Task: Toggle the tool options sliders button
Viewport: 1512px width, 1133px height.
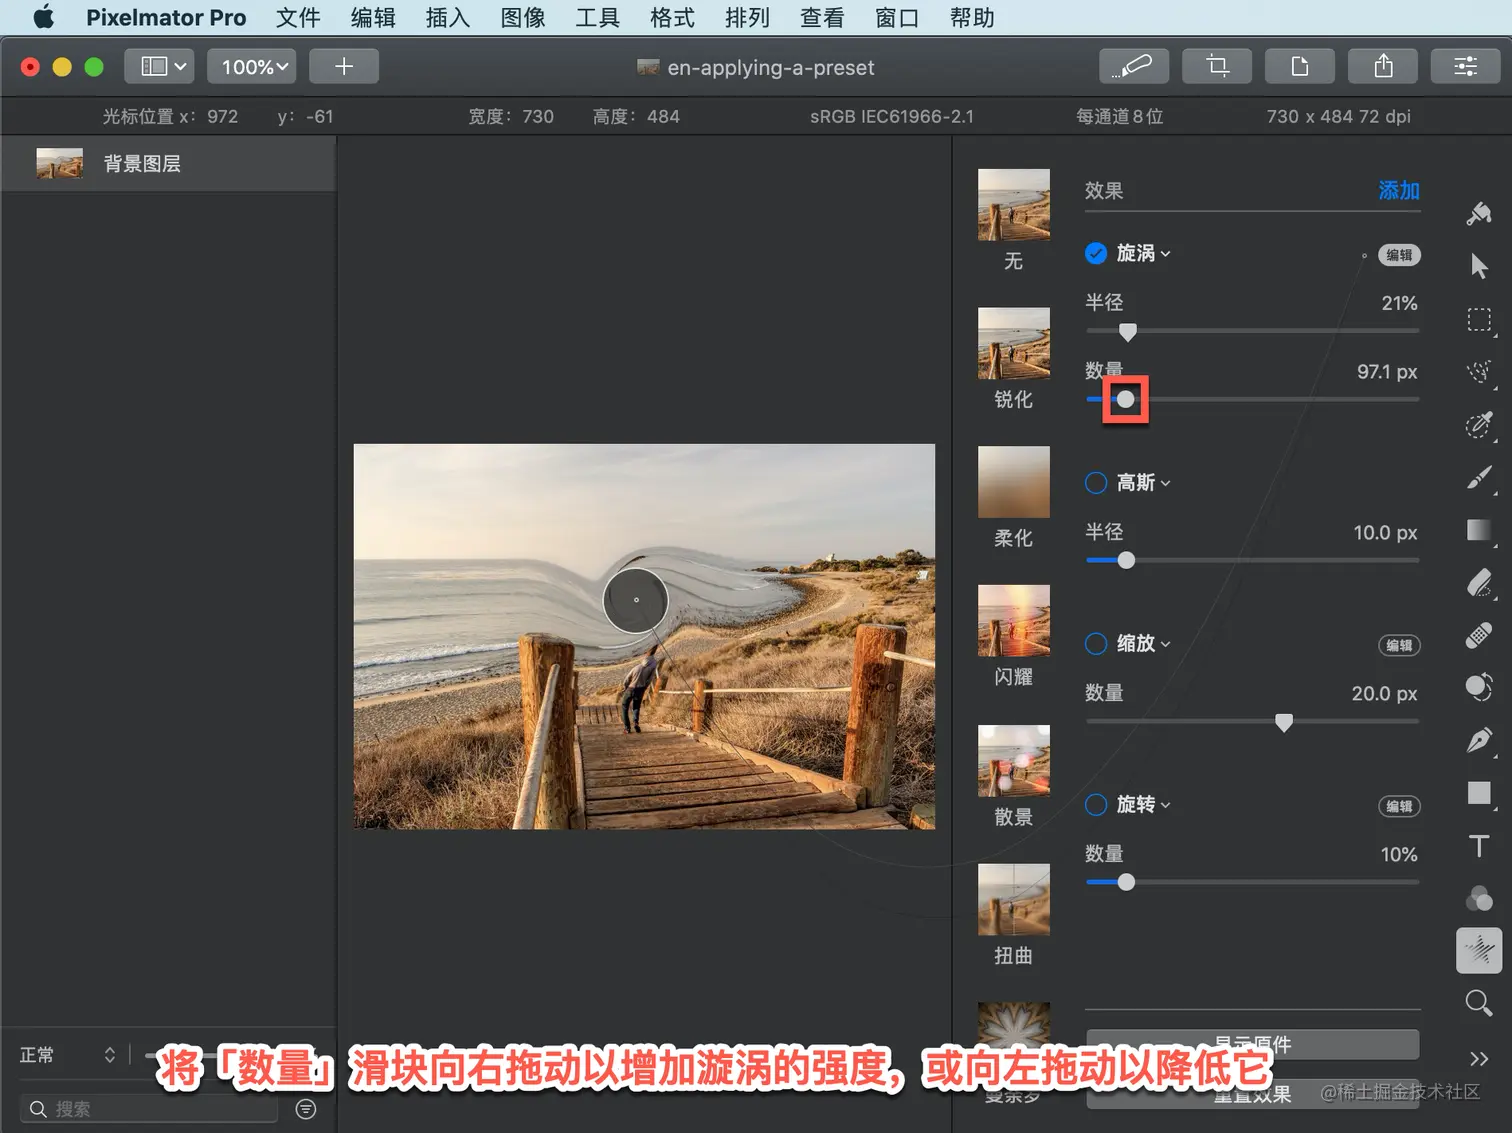Action: pos(1466,66)
